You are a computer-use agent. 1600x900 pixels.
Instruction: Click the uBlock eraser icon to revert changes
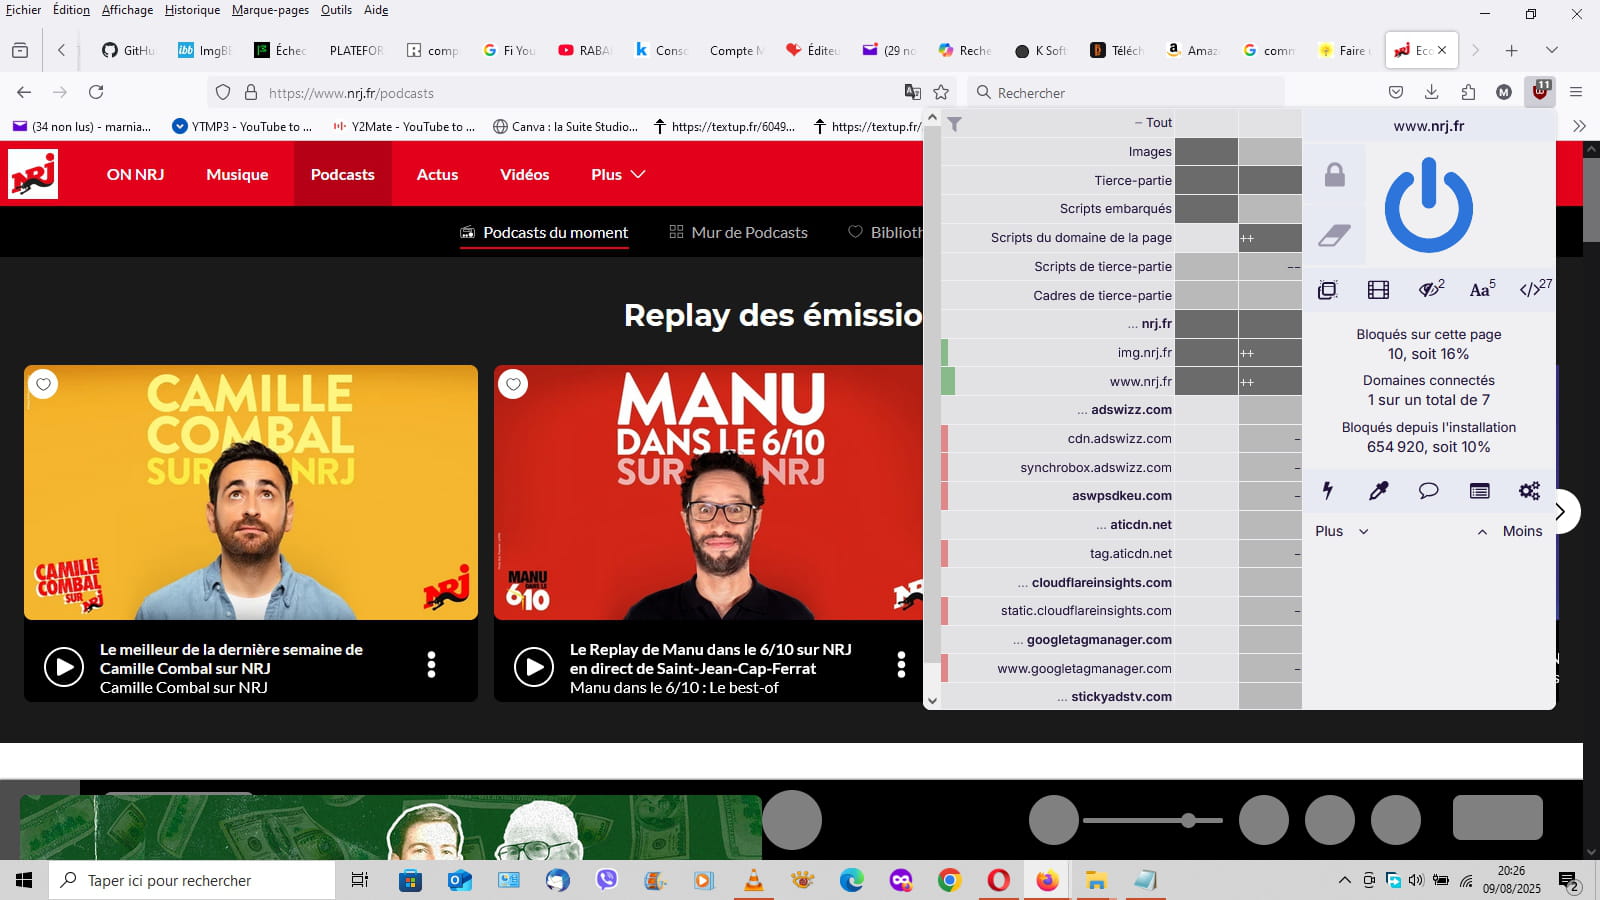coord(1334,236)
